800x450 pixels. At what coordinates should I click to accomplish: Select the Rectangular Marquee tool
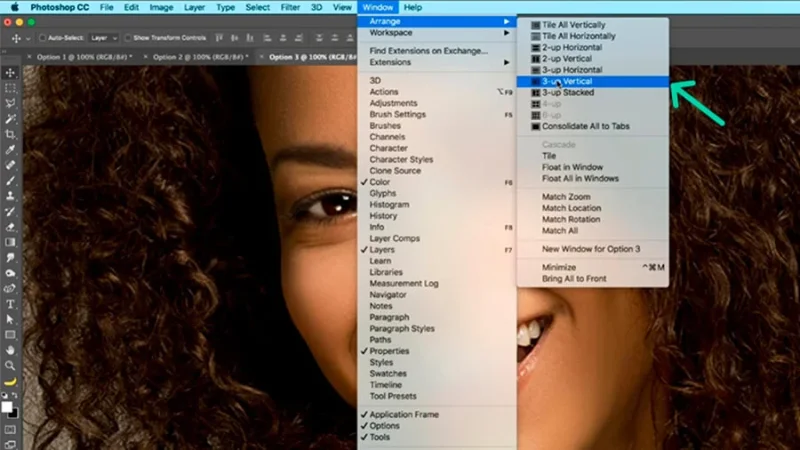coord(10,88)
